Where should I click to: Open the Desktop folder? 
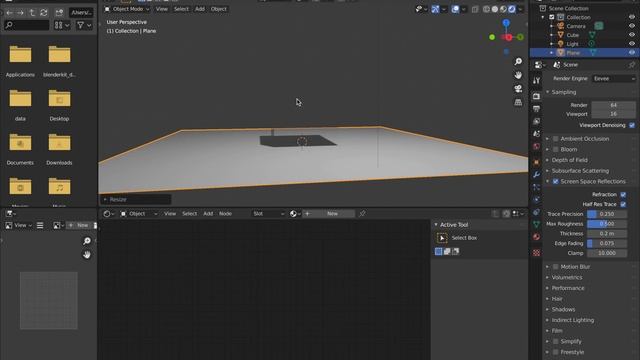click(59, 105)
